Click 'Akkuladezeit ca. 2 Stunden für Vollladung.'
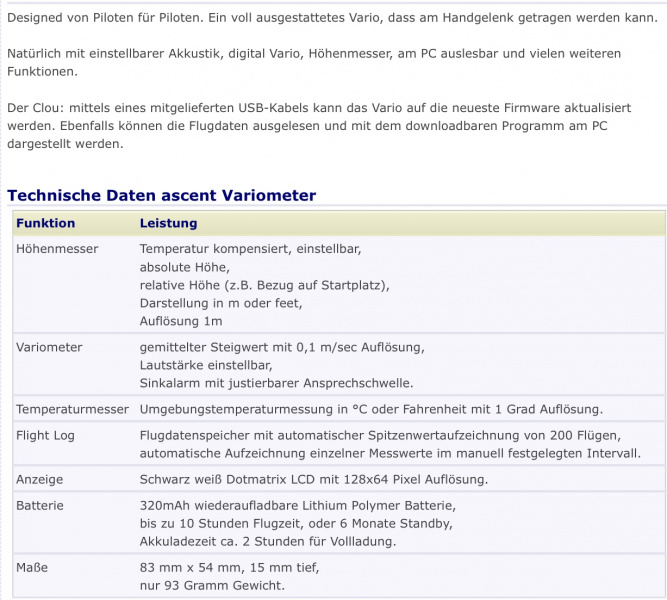 (x=268, y=542)
